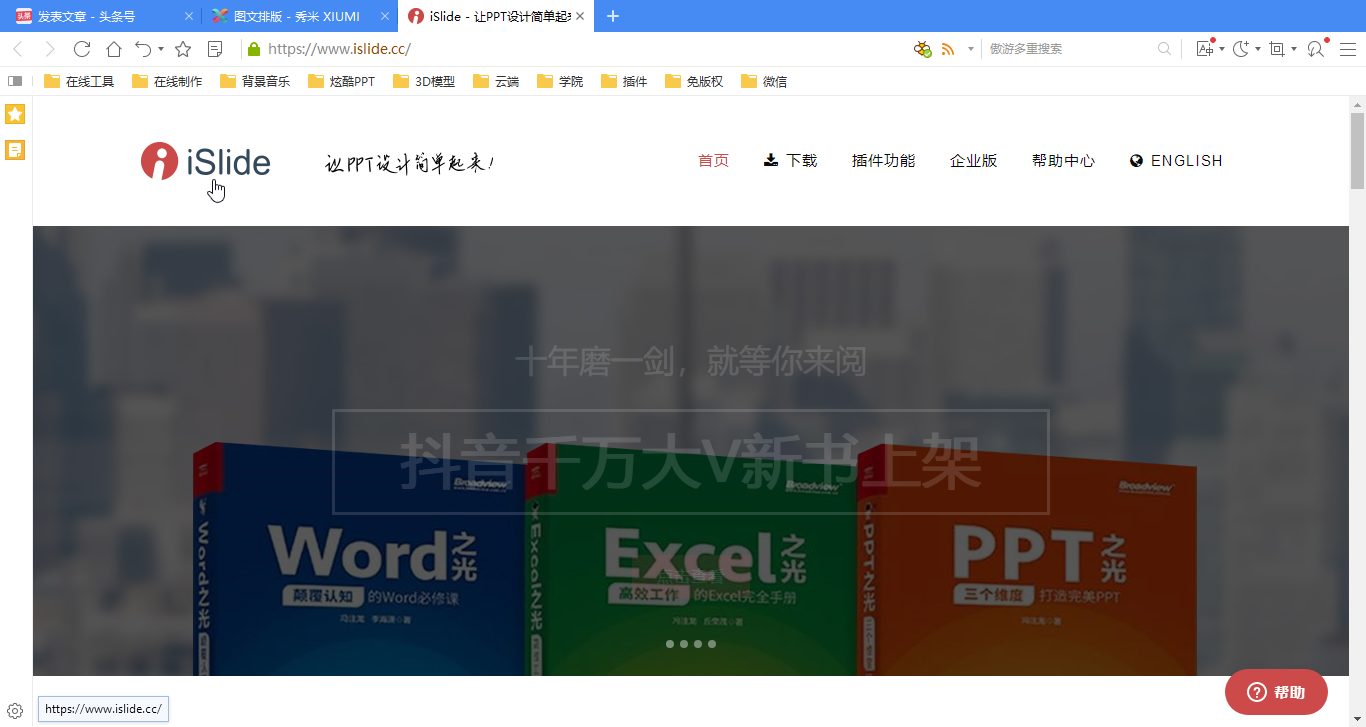Click the page's vertical scrollbar thumb
1366x727 pixels.
[1357, 150]
